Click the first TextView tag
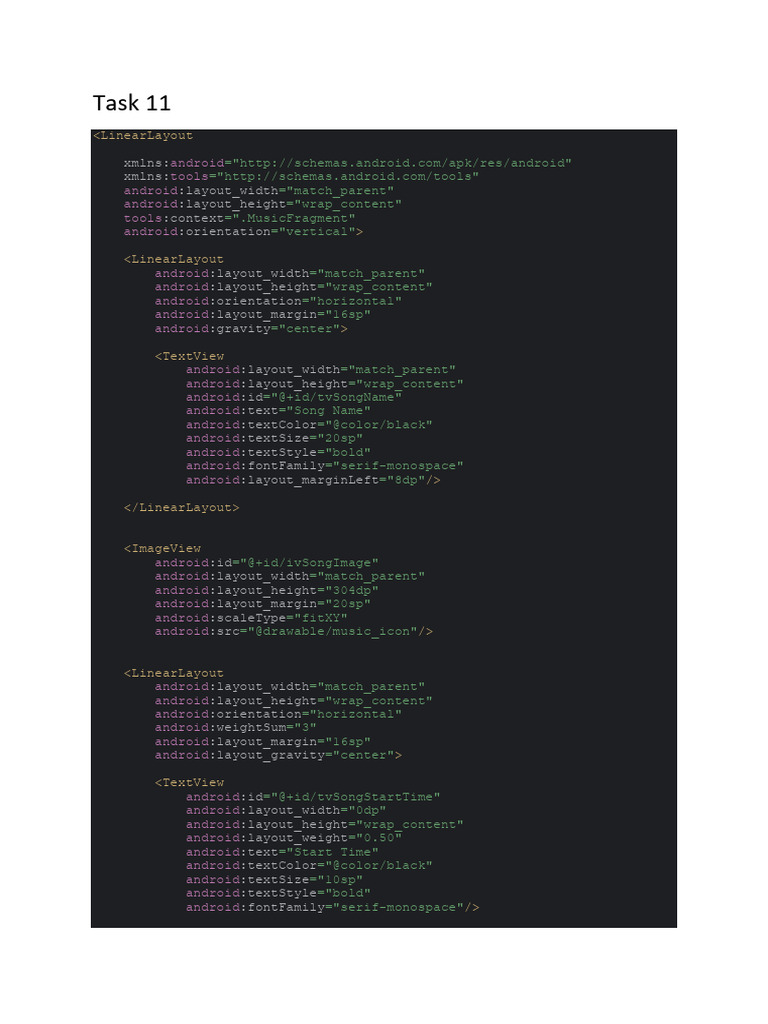The image size is (768, 1024). [x=189, y=357]
